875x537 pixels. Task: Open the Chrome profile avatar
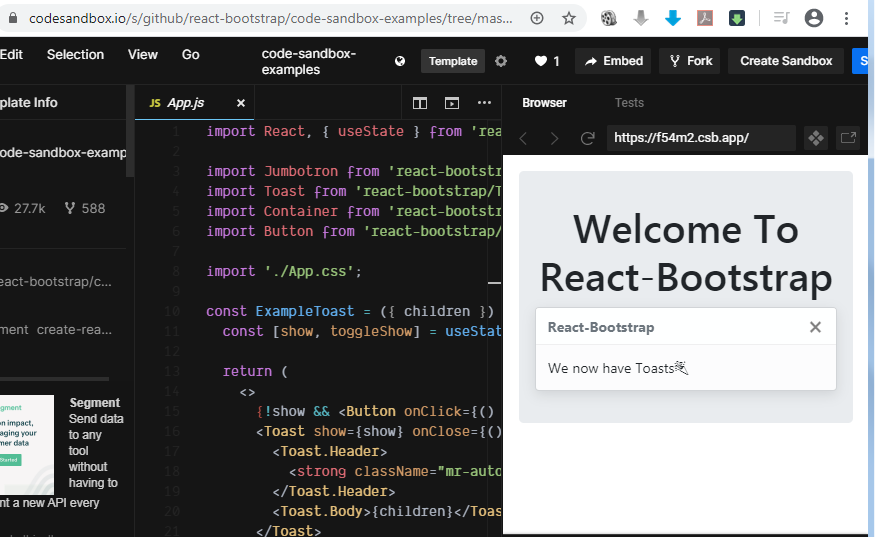(x=814, y=18)
